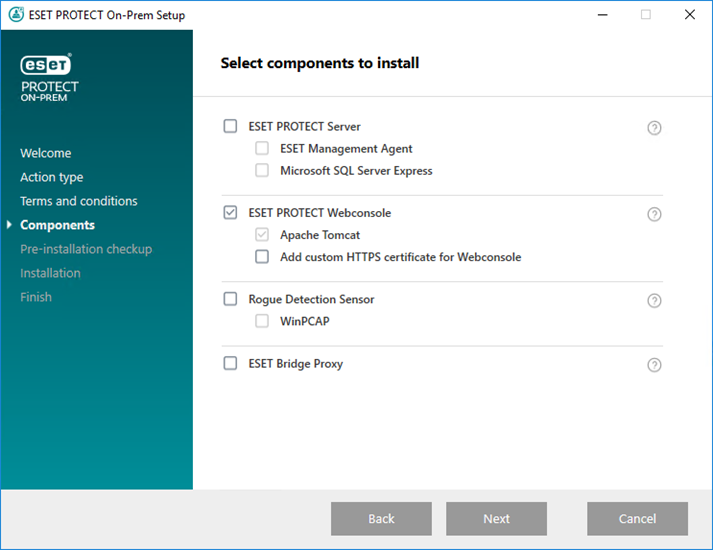
Task: Toggle ESET Management Agent checkbox
Action: (262, 149)
